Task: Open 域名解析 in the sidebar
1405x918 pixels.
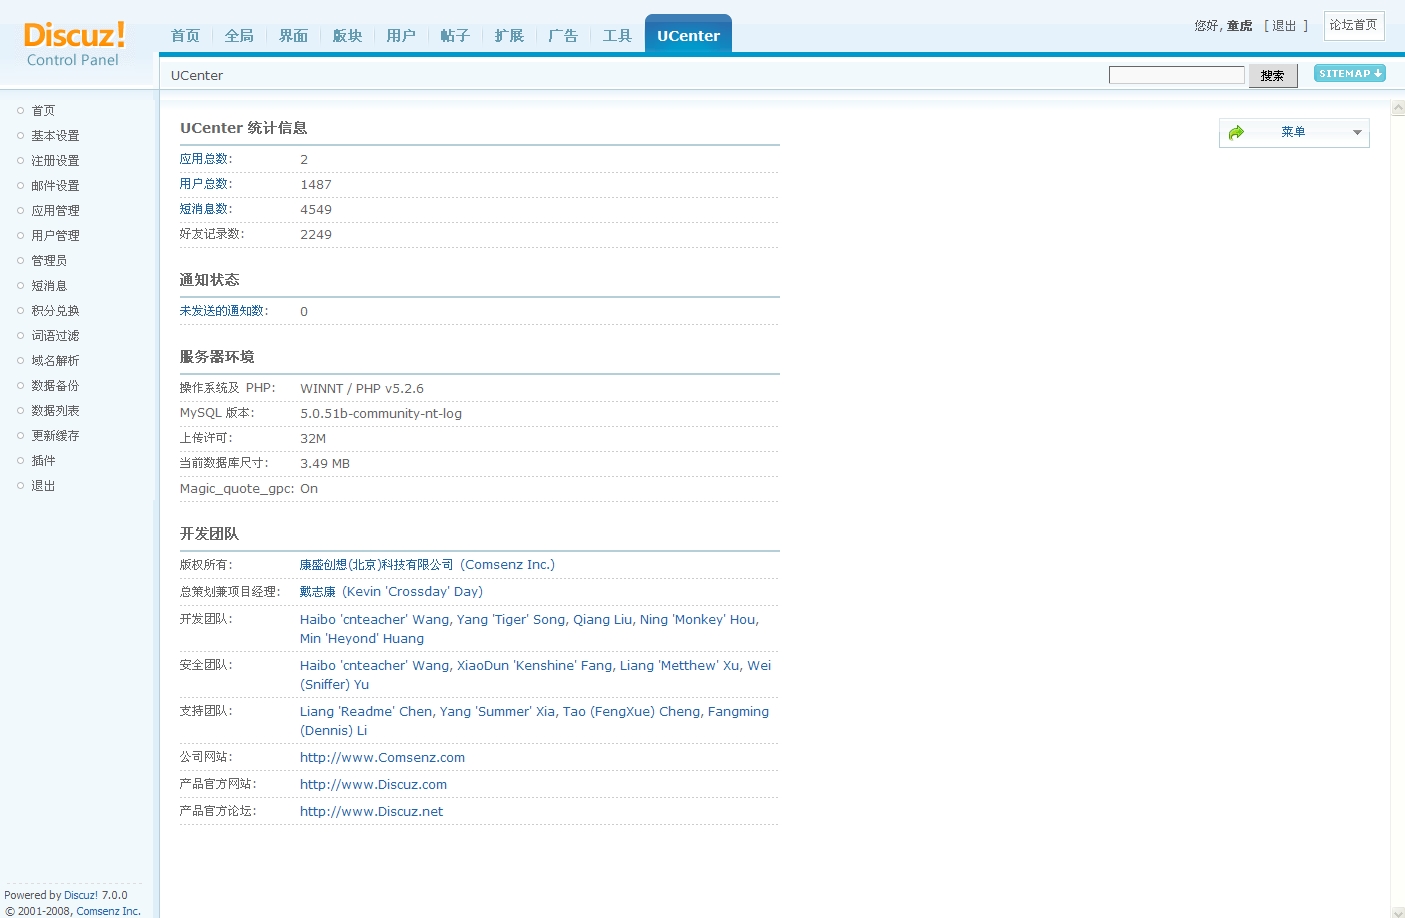Action: click(x=55, y=361)
